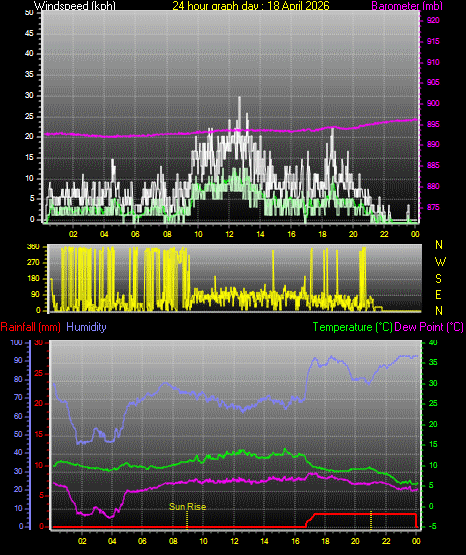Click the blue humidity axis value 70
The height and width of the screenshot is (555, 466).
pyautogui.click(x=18, y=397)
